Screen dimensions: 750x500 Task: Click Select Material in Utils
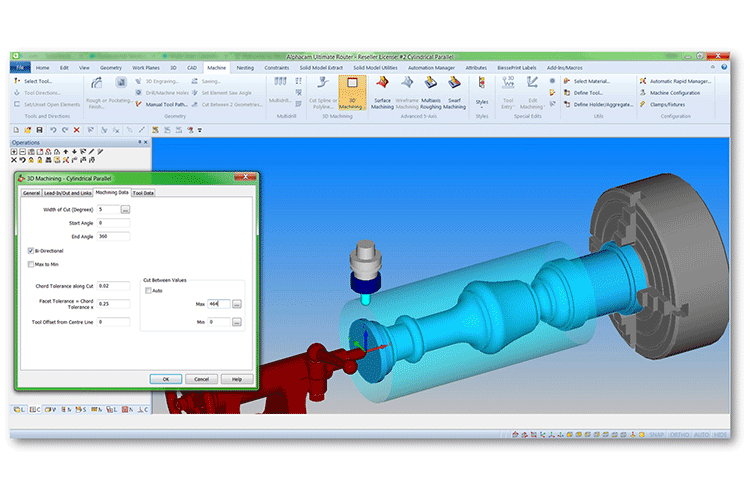[587, 81]
